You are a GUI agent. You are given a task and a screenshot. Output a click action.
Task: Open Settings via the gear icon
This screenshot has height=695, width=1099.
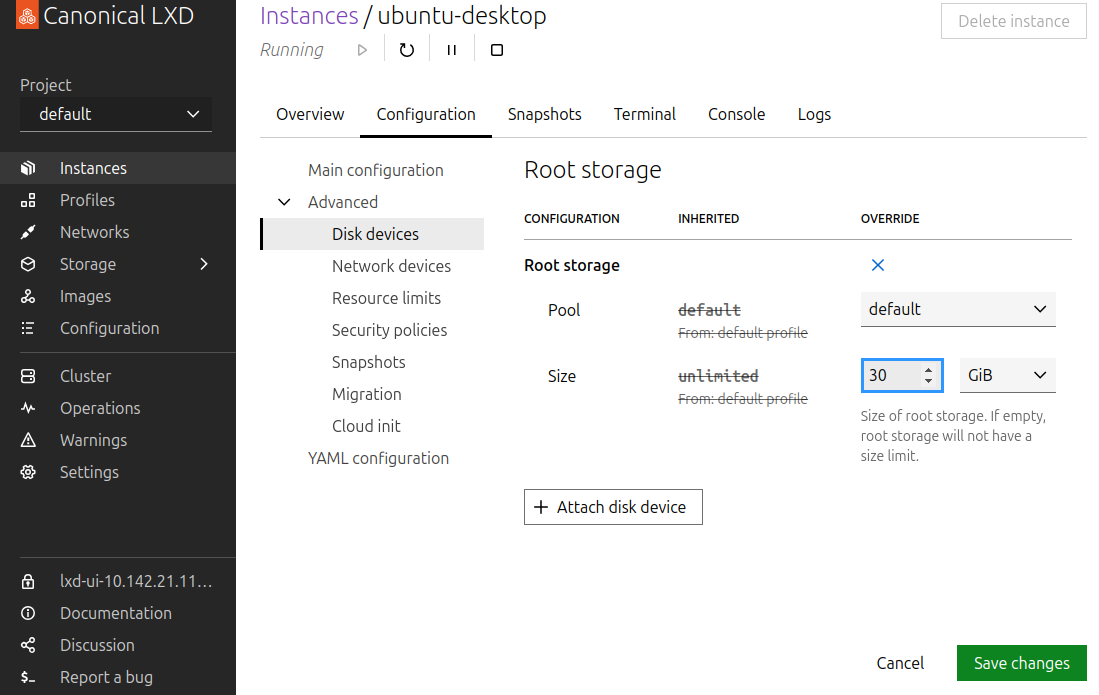pyautogui.click(x=28, y=472)
